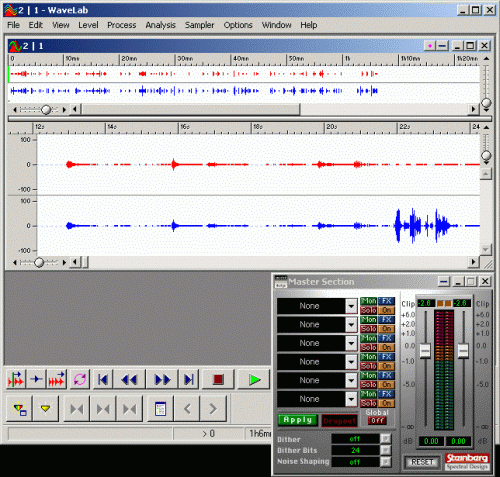Click the green Play button
The height and width of the screenshot is (477, 500).
pyautogui.click(x=254, y=379)
